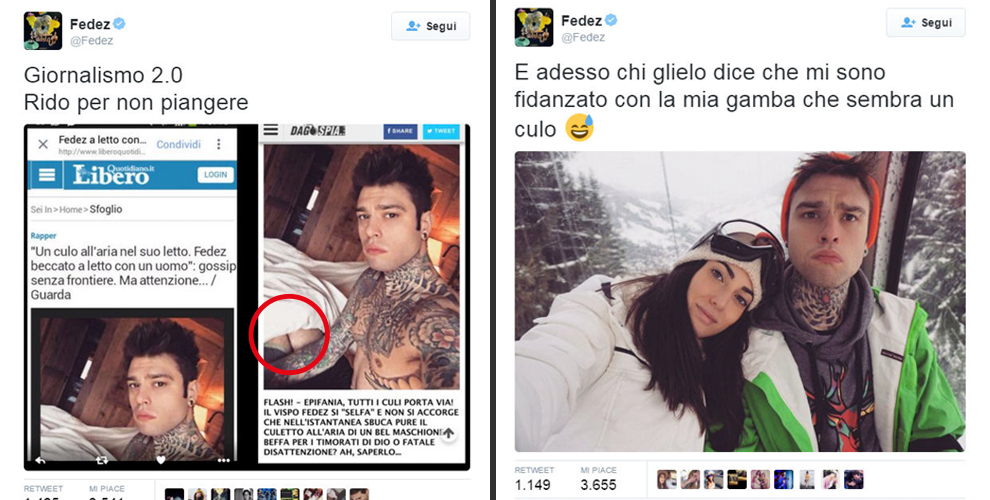990x500 pixels.
Task: Click the Sfoglio breadcrumb item
Action: (x=105, y=209)
